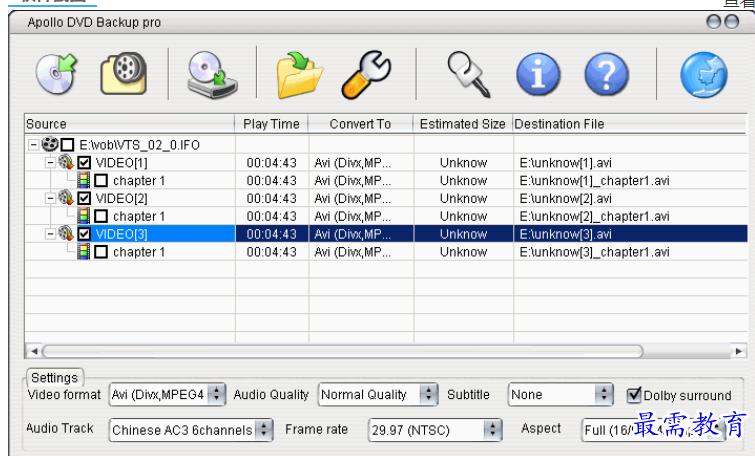Click filmstrip icon of chapter 1 under VIDEO[2]
This screenshot has height=456, width=755.
(x=84, y=216)
